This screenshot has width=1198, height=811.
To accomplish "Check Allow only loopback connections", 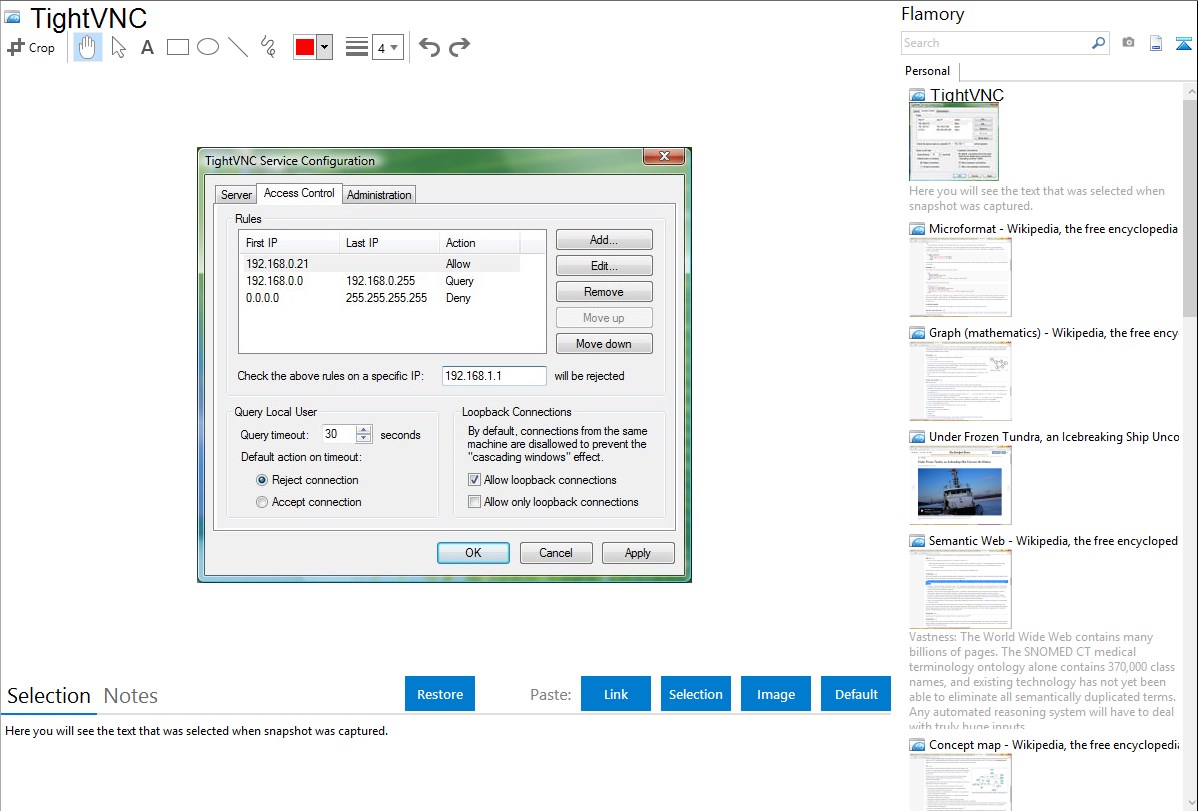I will click(475, 502).
